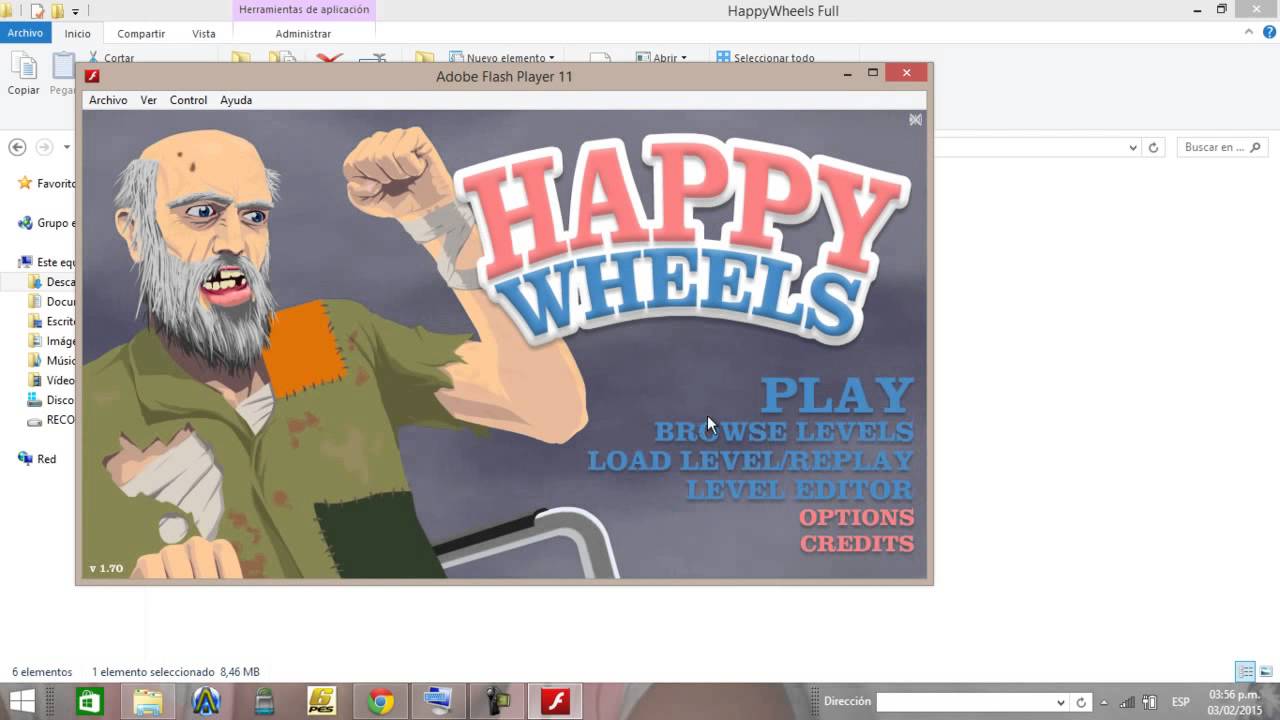This screenshot has width=1280, height=720.
Task: Click new folder icon in quick access toolbar
Action: (57, 11)
